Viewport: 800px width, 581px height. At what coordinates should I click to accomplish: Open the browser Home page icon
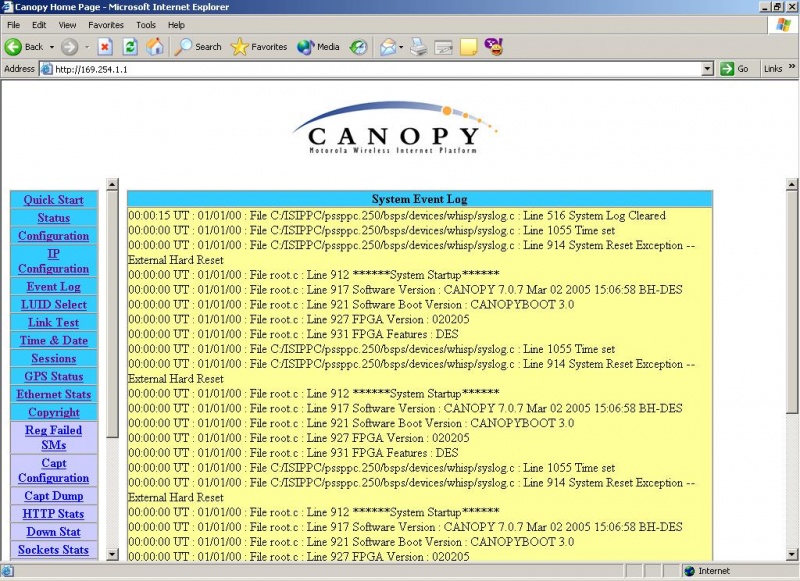[x=155, y=46]
